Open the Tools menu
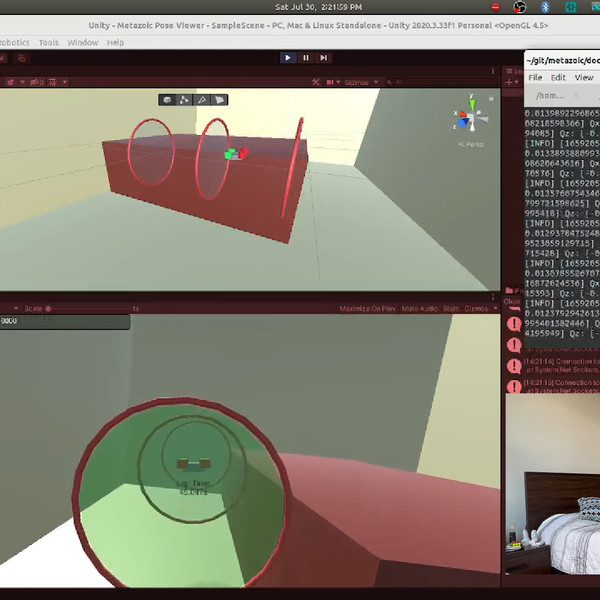 [x=49, y=42]
